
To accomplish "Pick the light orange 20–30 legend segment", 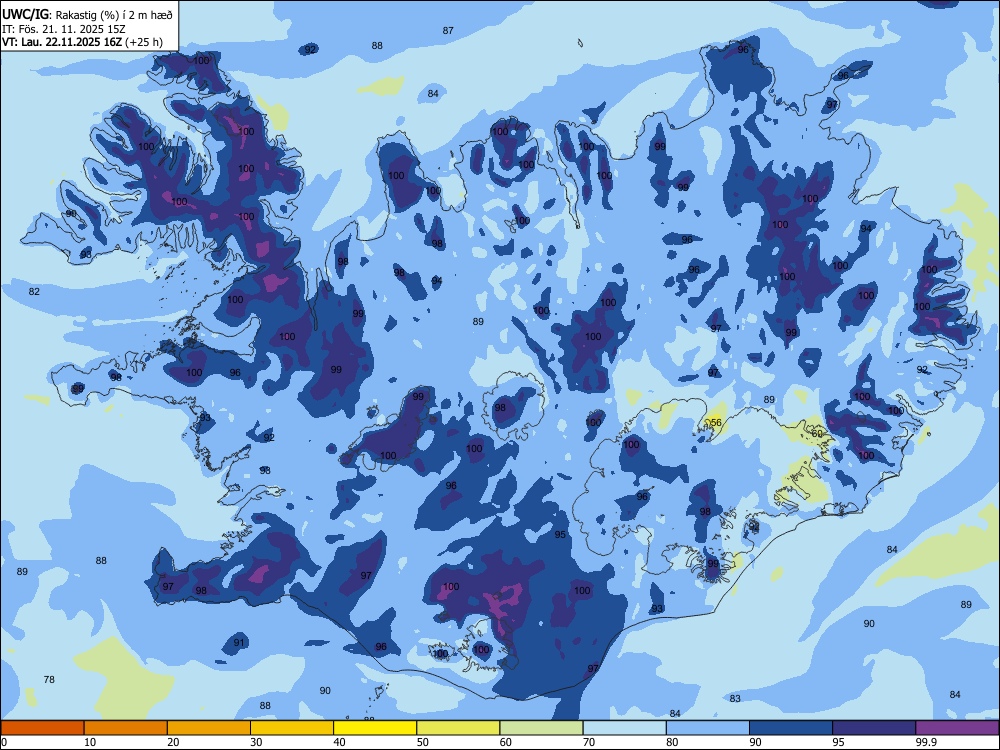I will (x=209, y=728).
